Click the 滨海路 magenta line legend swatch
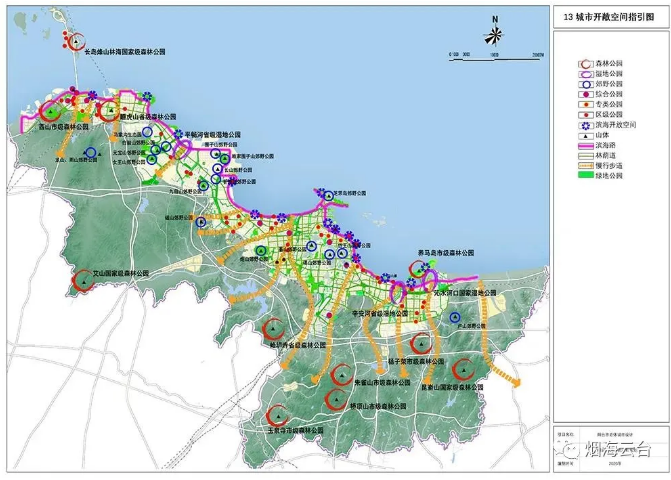671x480 pixels. tap(586, 146)
